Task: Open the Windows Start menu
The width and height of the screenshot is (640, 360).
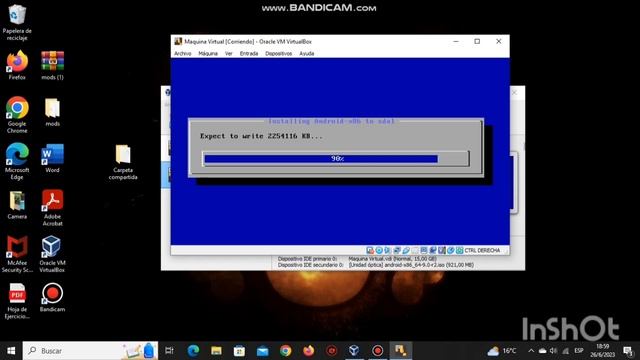Action: (x=11, y=351)
